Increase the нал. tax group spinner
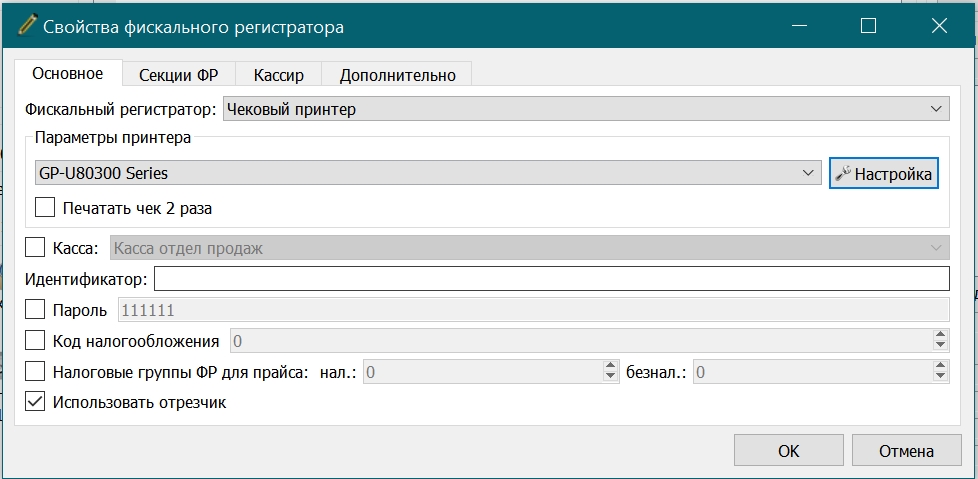The width and height of the screenshot is (978, 479). [610, 366]
